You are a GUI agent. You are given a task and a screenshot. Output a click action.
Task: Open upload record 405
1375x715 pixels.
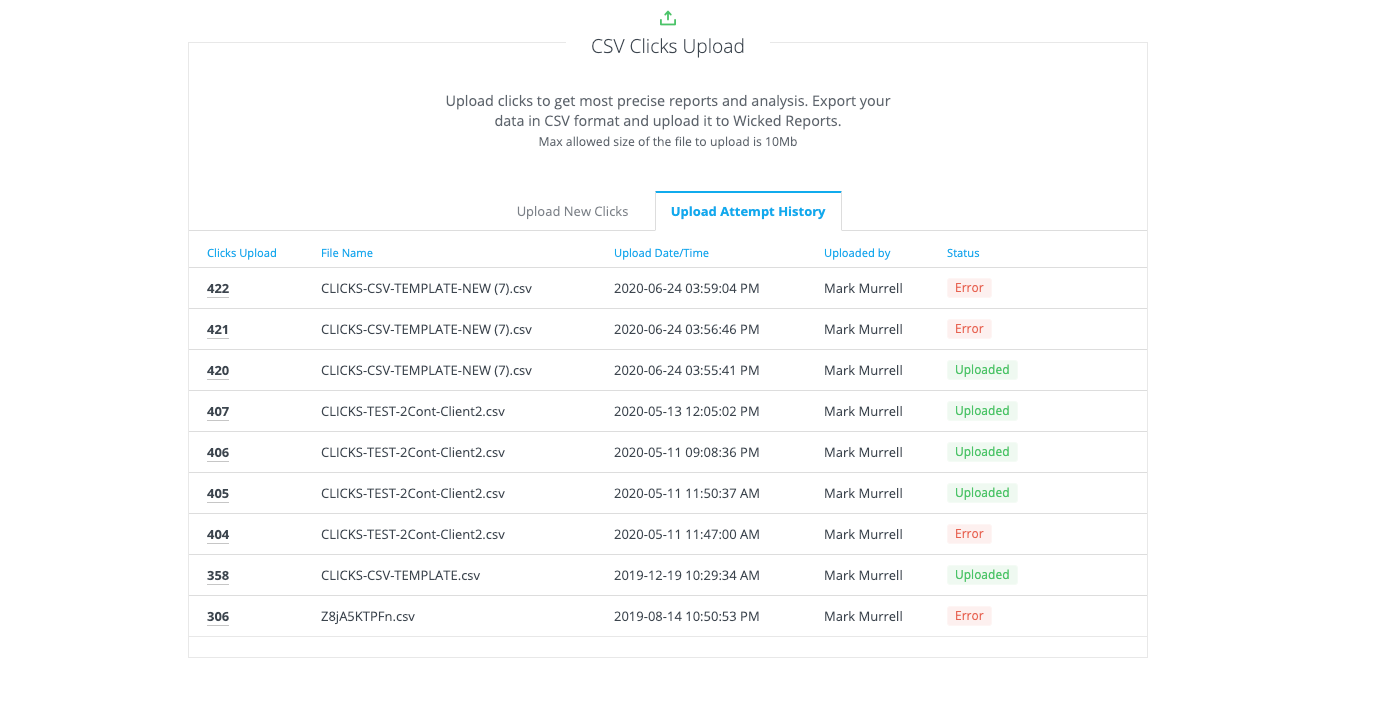click(217, 493)
